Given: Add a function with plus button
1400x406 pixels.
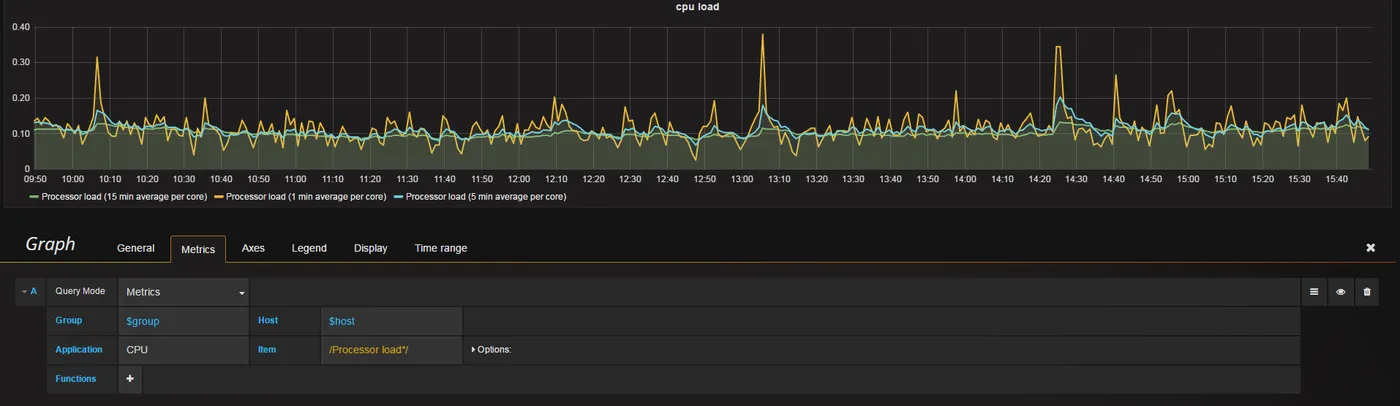Looking at the screenshot, I should click(130, 379).
